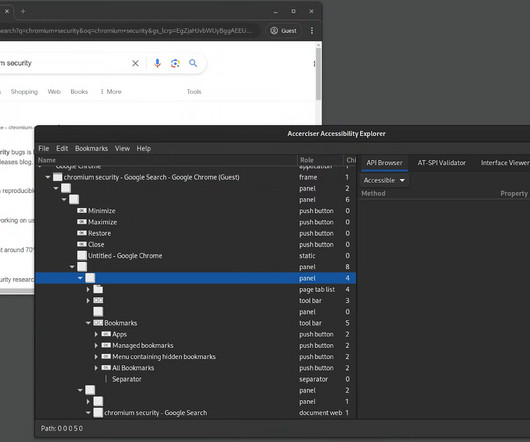Collapse the chromium security frame row
Screen dimensions: 530x442
[48, 177]
